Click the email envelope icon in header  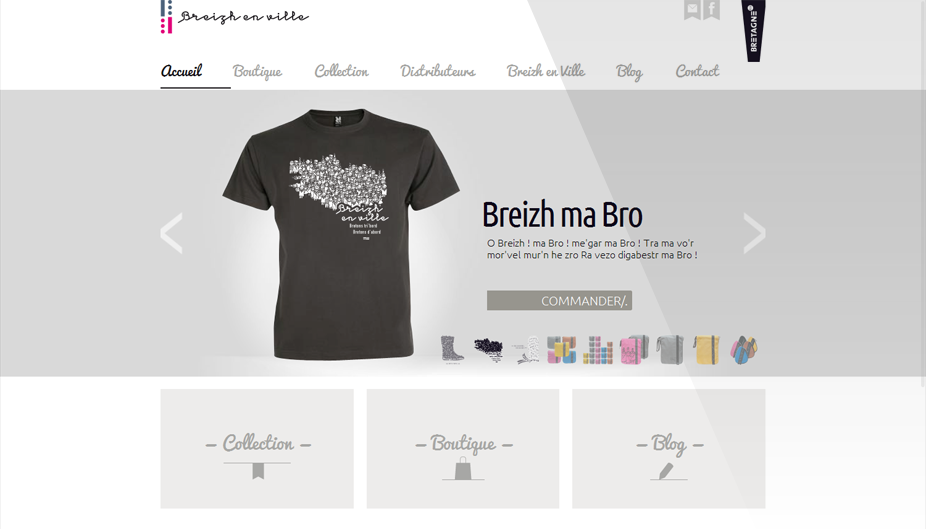point(692,9)
